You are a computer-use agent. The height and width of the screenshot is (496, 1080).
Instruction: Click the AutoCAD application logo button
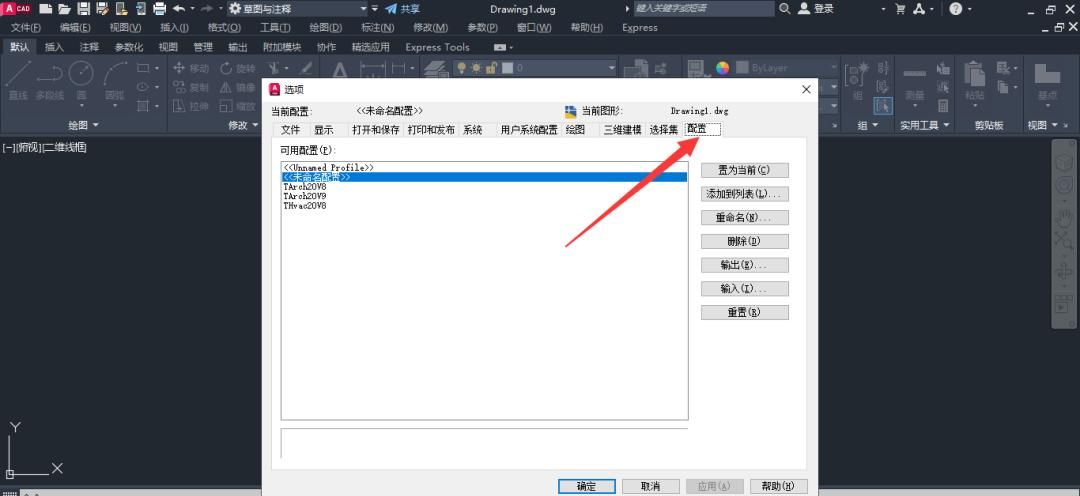16,8
